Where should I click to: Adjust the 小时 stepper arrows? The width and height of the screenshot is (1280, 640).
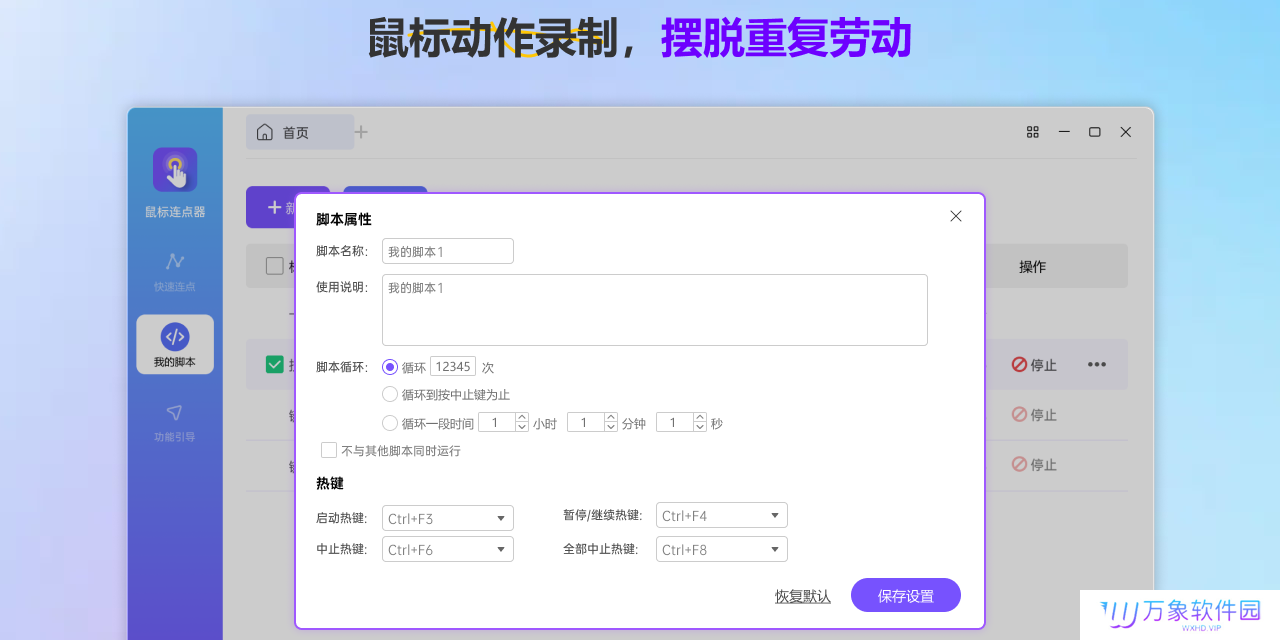coord(522,423)
